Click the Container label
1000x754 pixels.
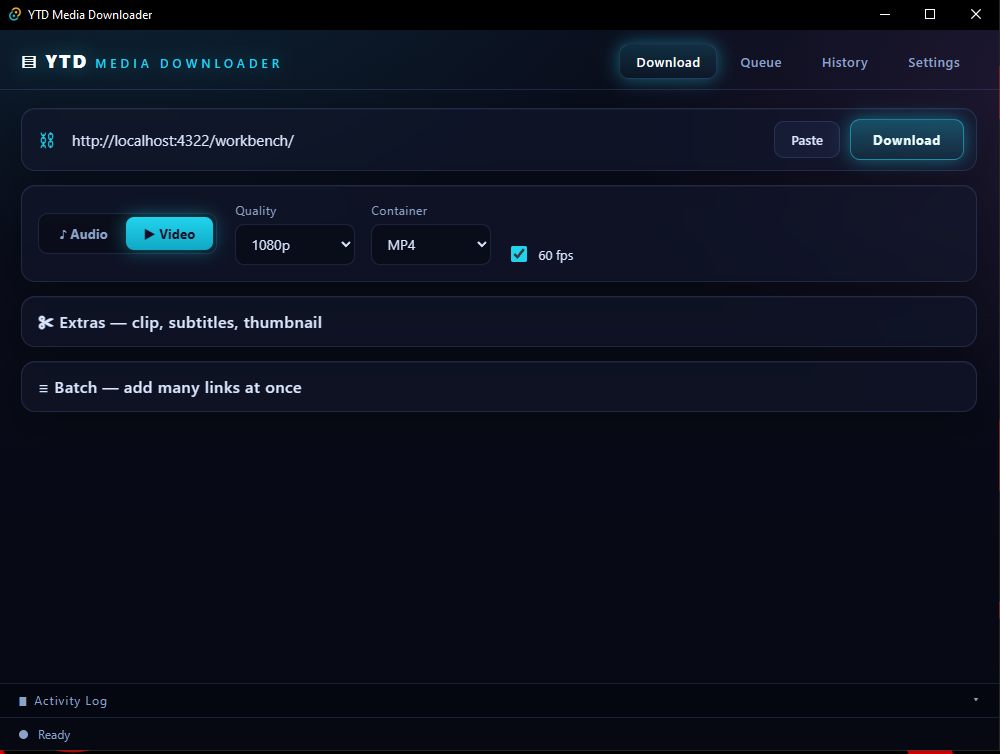click(399, 211)
